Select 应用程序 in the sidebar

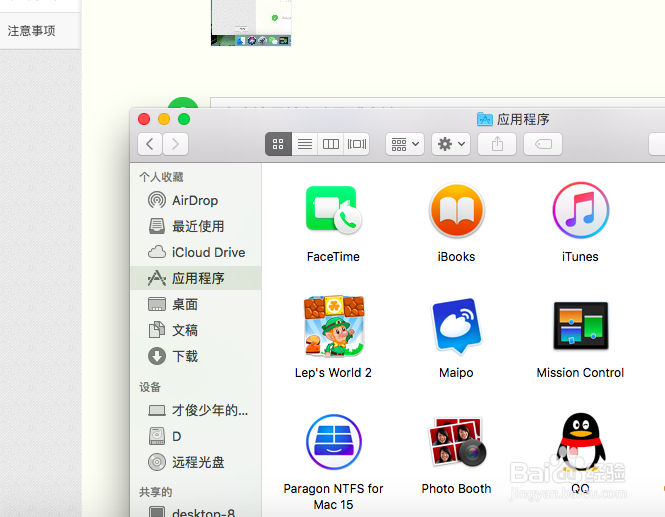(x=196, y=278)
